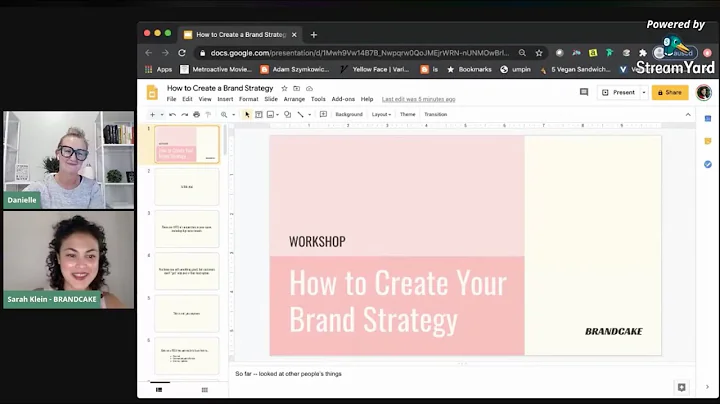Add a new slide with plus icon
720x404 pixels.
(152, 114)
